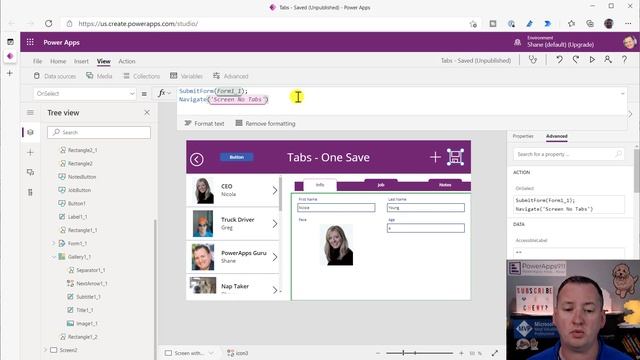
Task: Open the screen selector dropdown at bottom
Action: point(211,353)
